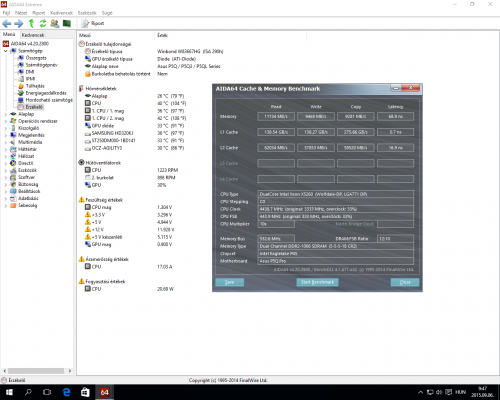Select the IPMI tree item icon
Screen dimensions: 500x400
click(21, 79)
